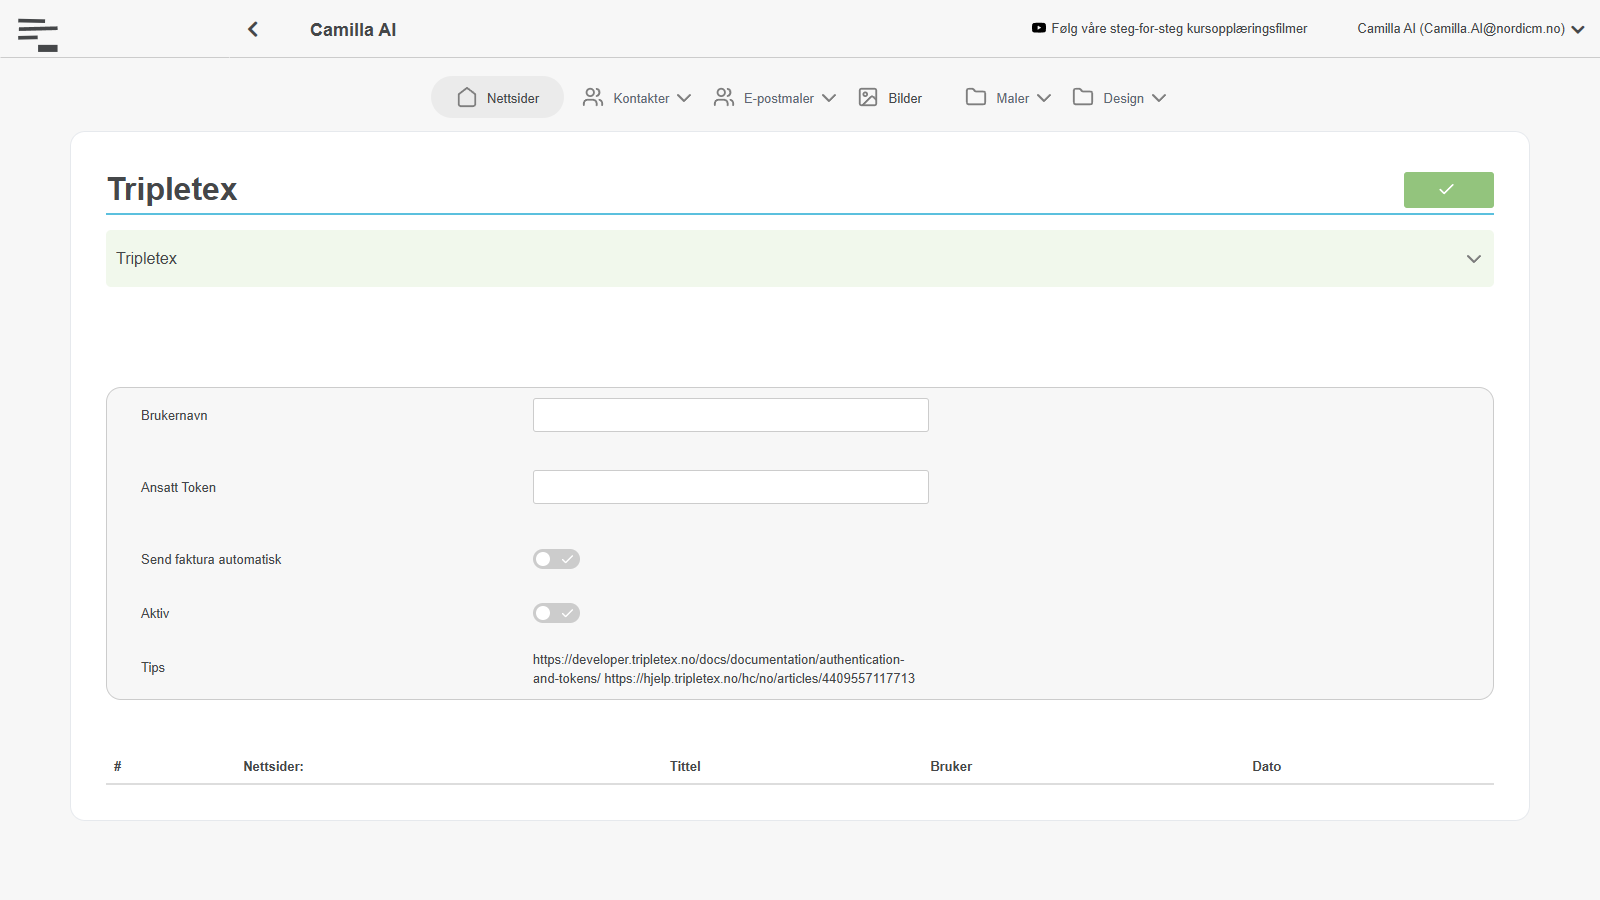Focus the Brukernavn input field

731,415
